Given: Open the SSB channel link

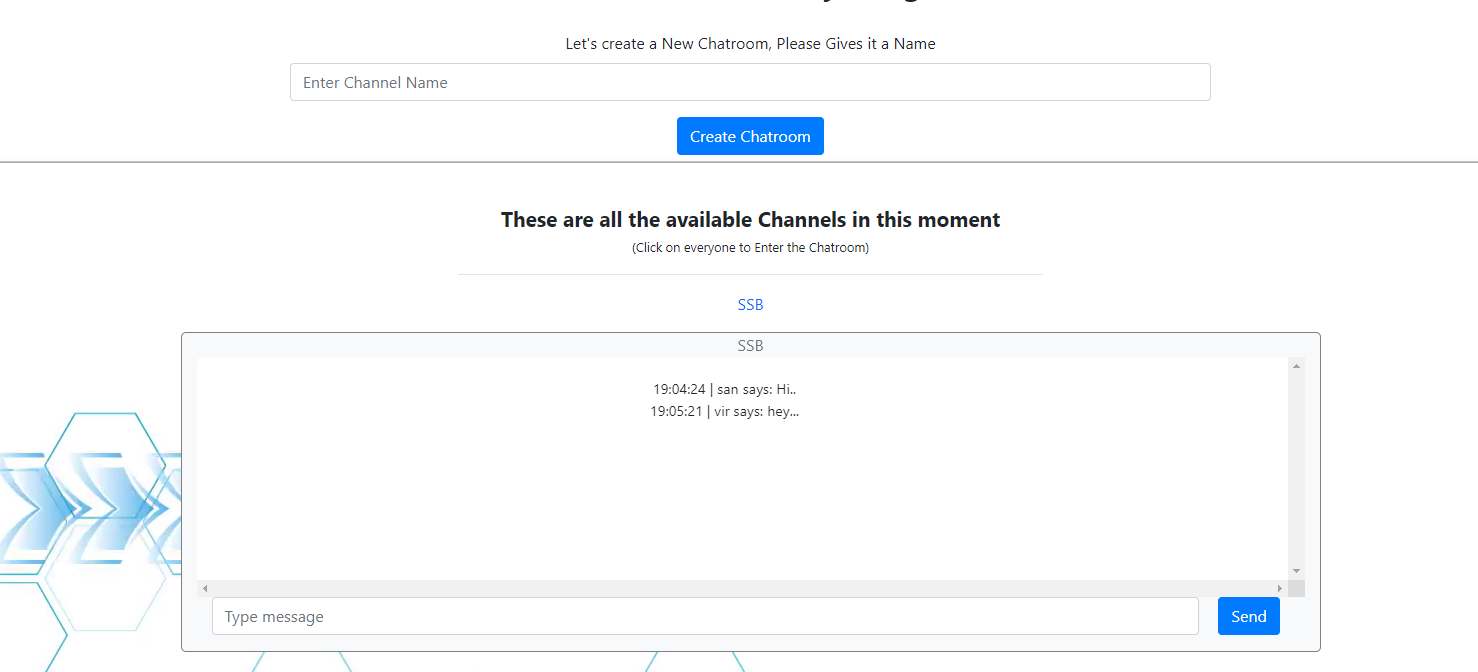Looking at the screenshot, I should pos(750,304).
